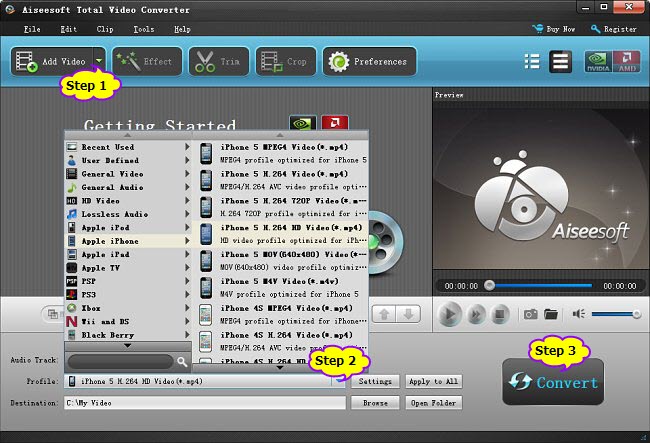Image resolution: width=650 pixels, height=443 pixels.
Task: Open the Effect tool
Action: tap(147, 61)
